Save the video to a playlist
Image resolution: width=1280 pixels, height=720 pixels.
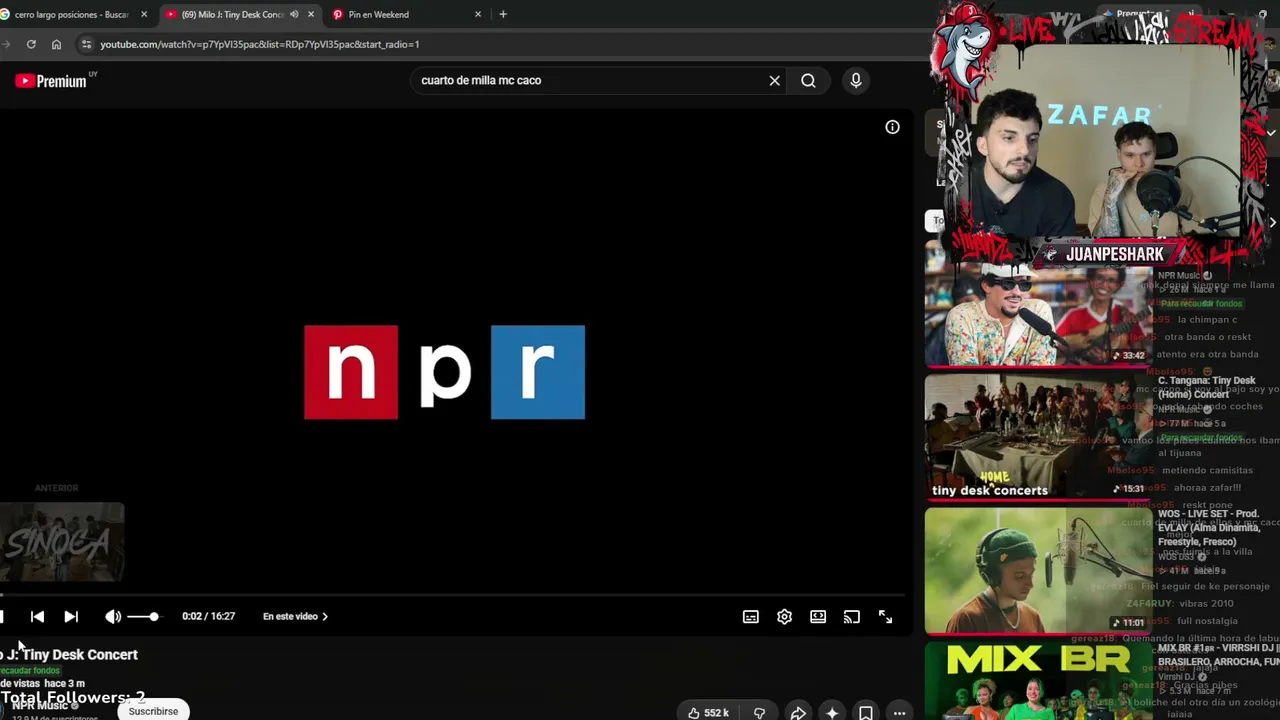[866, 713]
